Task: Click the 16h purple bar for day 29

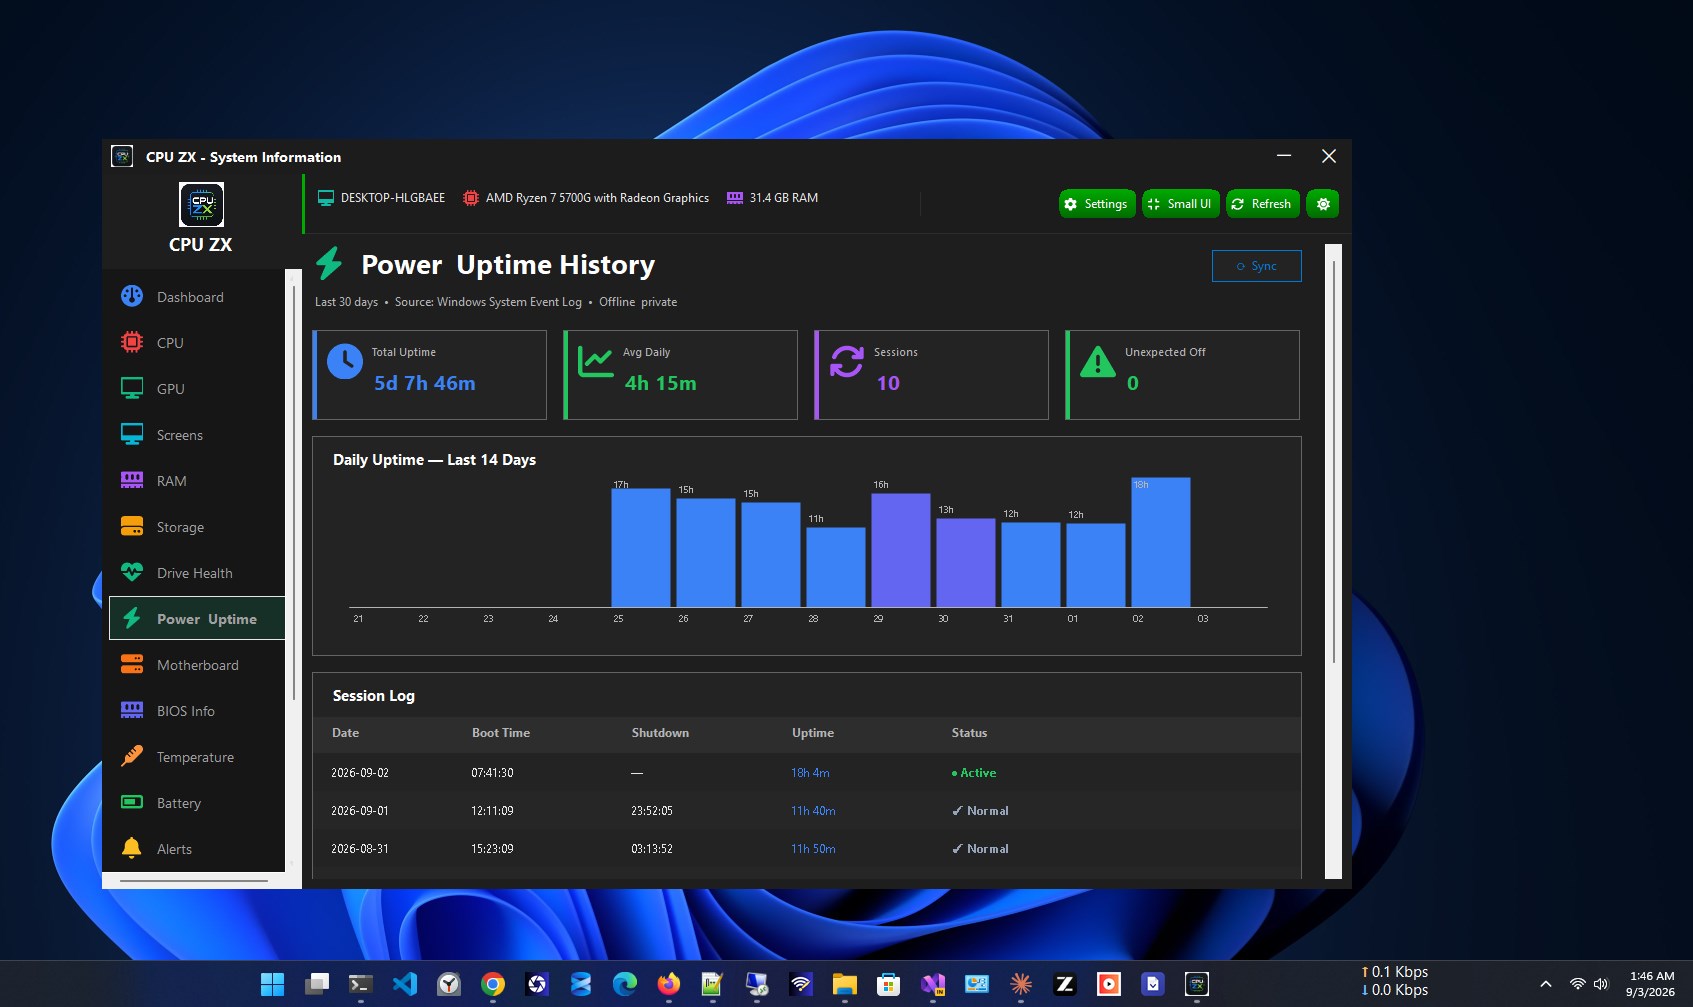Action: [901, 550]
